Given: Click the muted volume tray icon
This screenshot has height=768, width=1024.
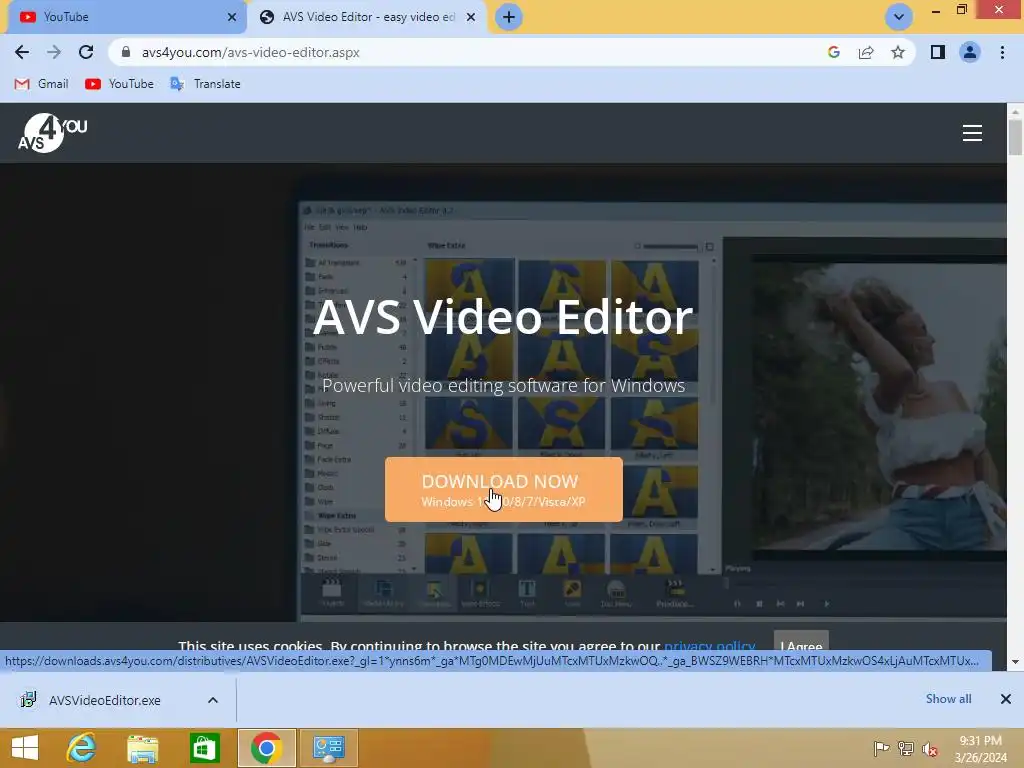Looking at the screenshot, I should coord(929,749).
